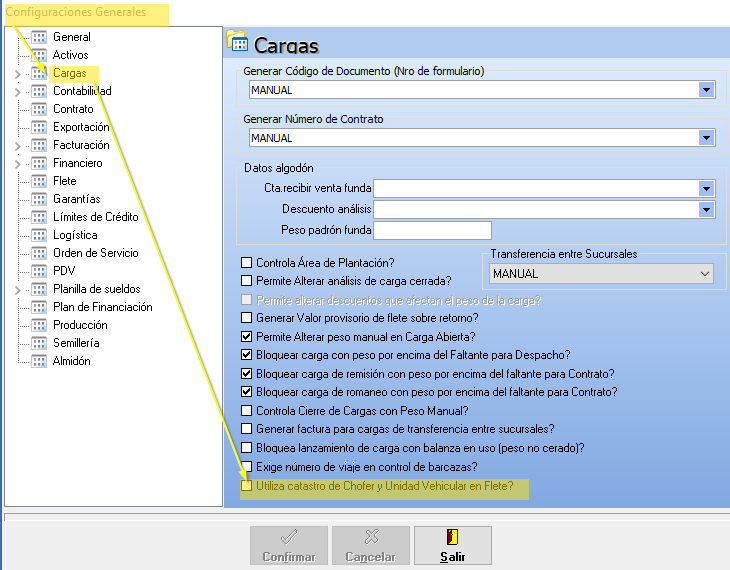Click the Contrato grid icon
Image resolution: width=730 pixels, height=570 pixels.
coord(39,109)
